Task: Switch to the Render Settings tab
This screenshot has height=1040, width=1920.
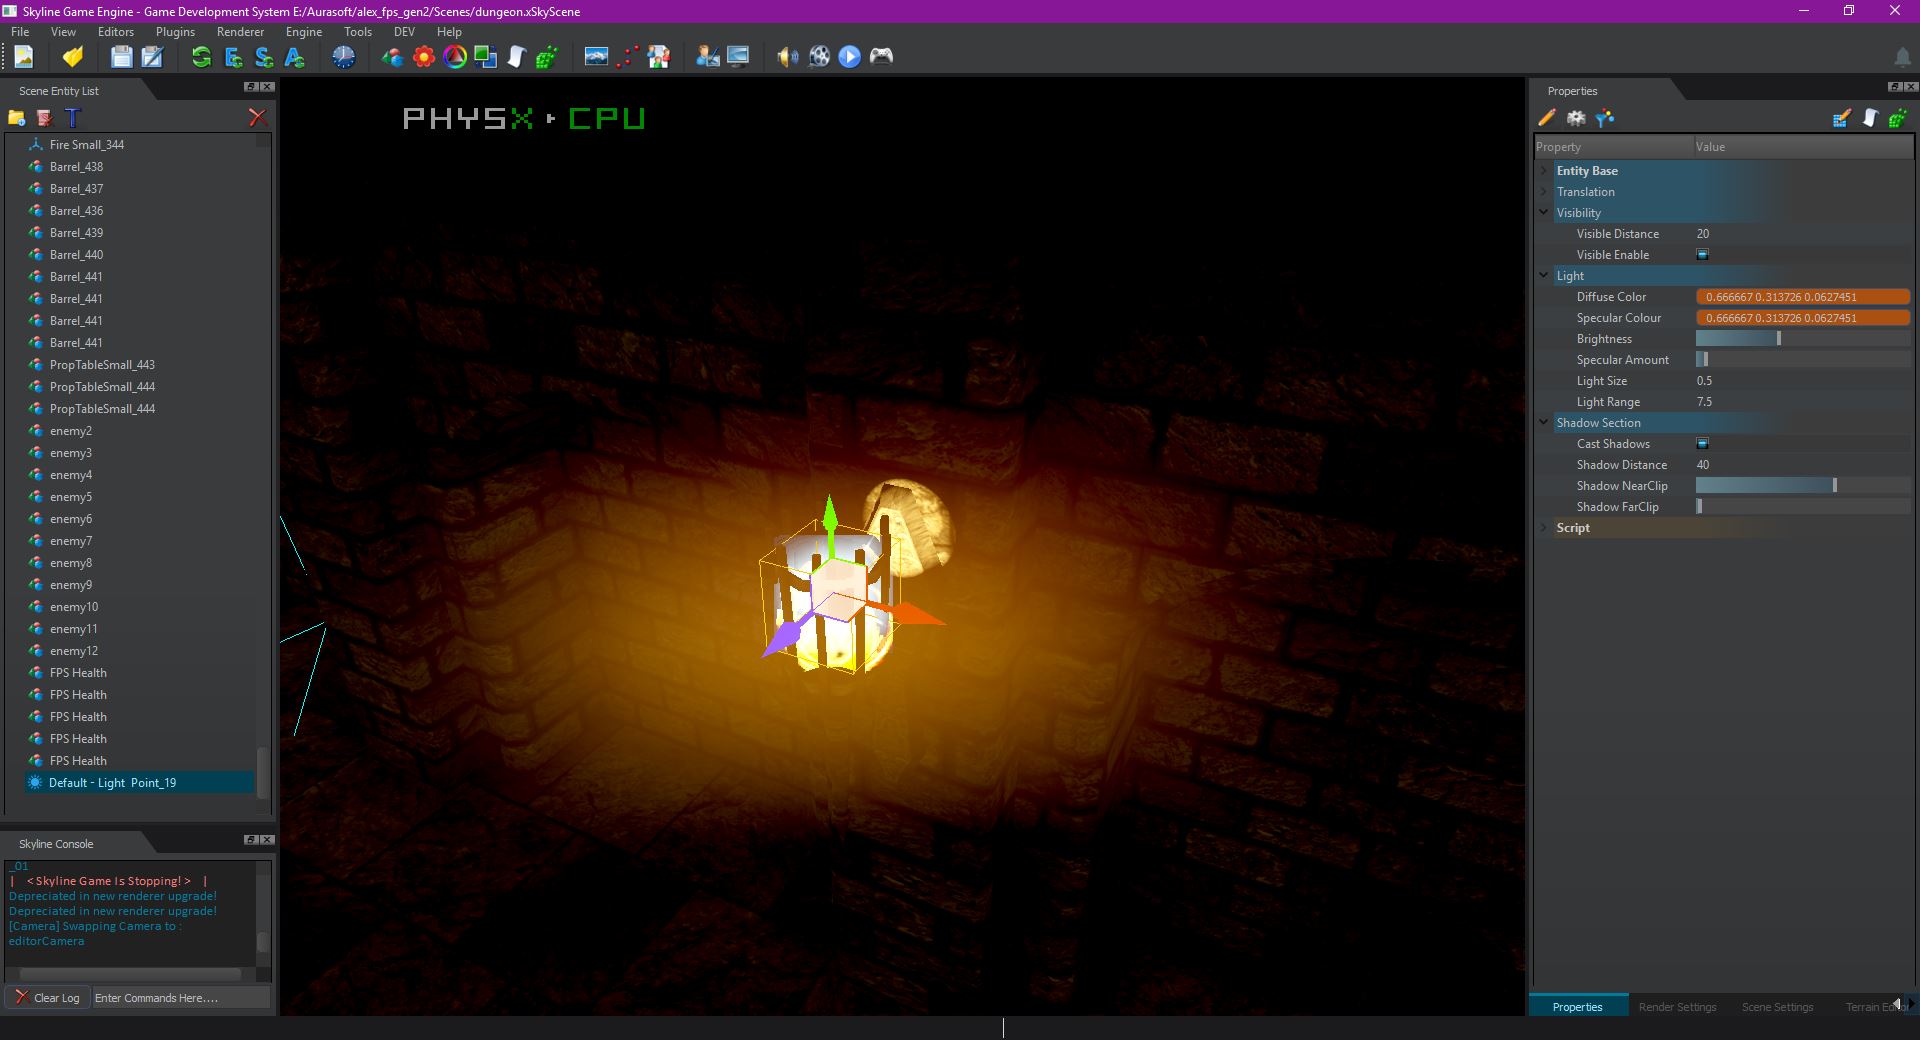Action: pos(1677,1007)
